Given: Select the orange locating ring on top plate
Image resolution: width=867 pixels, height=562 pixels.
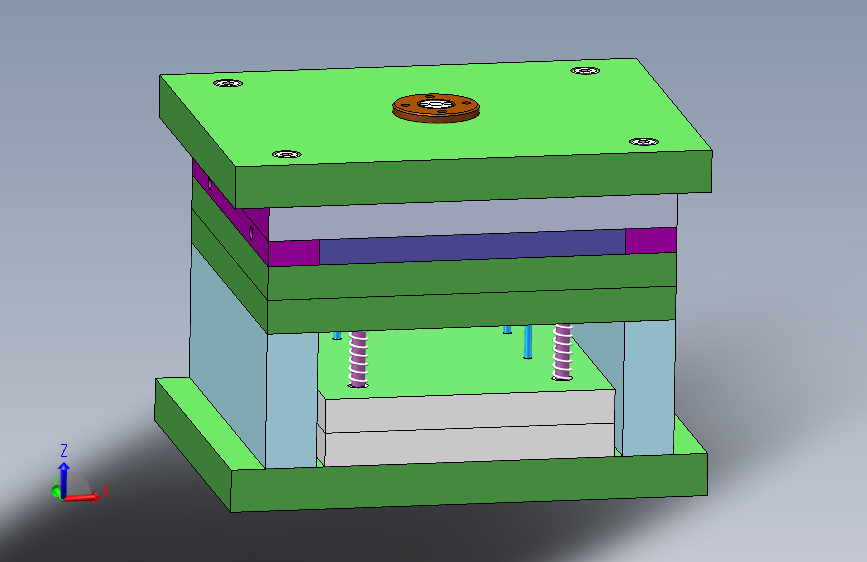Looking at the screenshot, I should 436,108.
